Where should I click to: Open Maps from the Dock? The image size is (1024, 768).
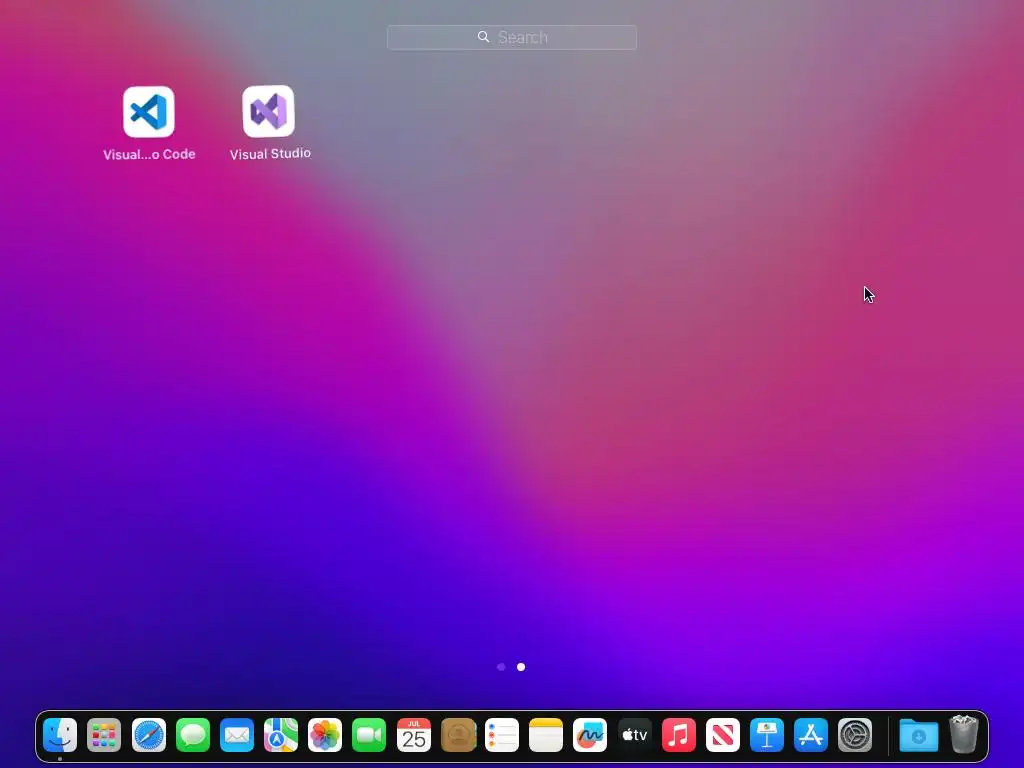click(281, 735)
